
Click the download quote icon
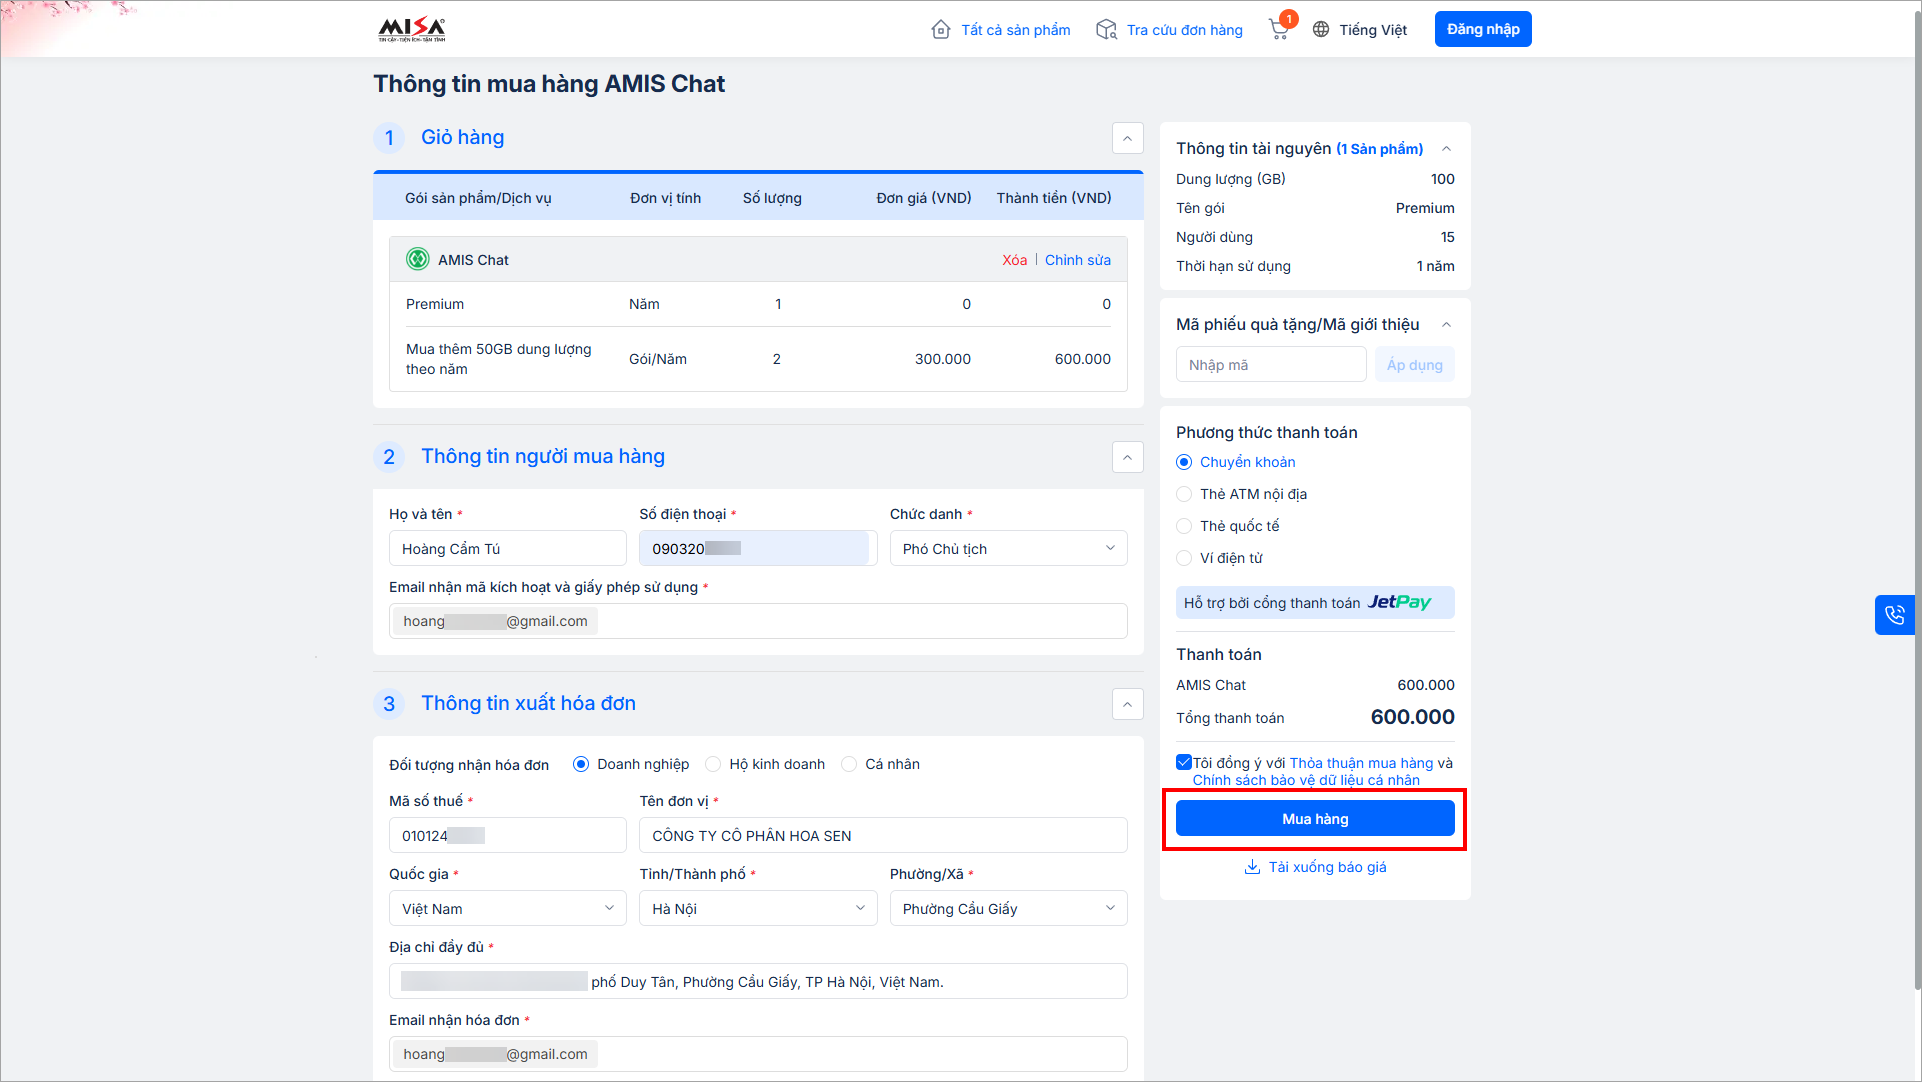(1251, 867)
